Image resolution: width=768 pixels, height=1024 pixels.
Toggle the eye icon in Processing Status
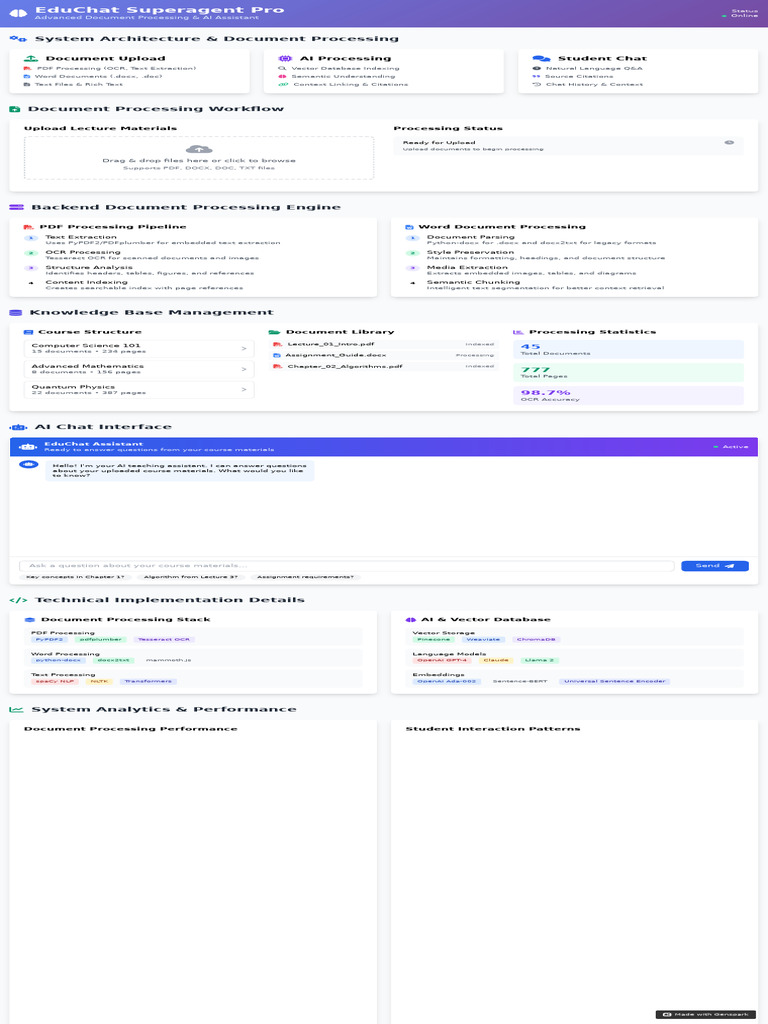tap(729, 143)
